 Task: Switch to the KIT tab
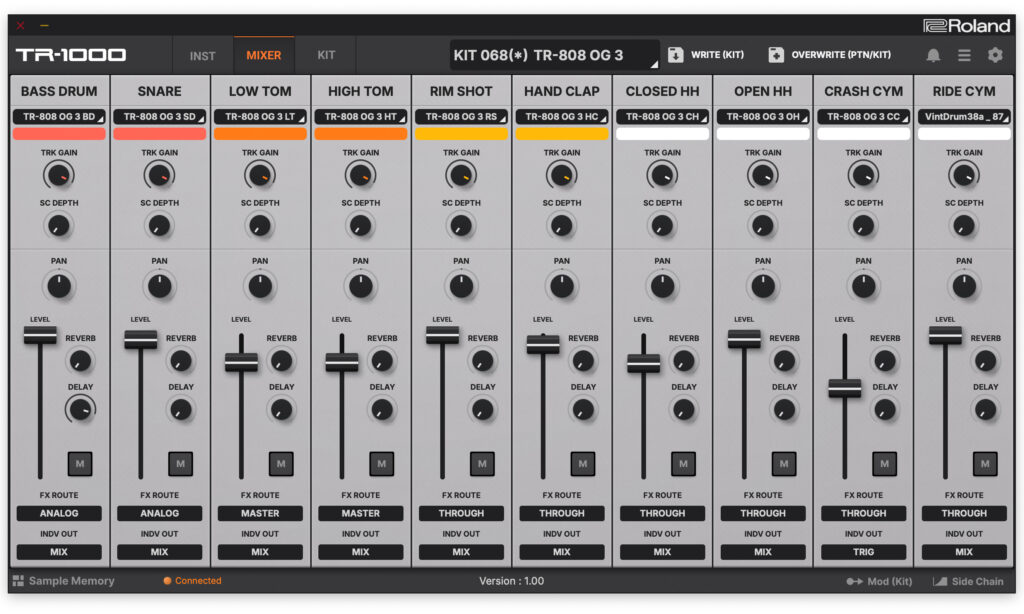tap(326, 55)
